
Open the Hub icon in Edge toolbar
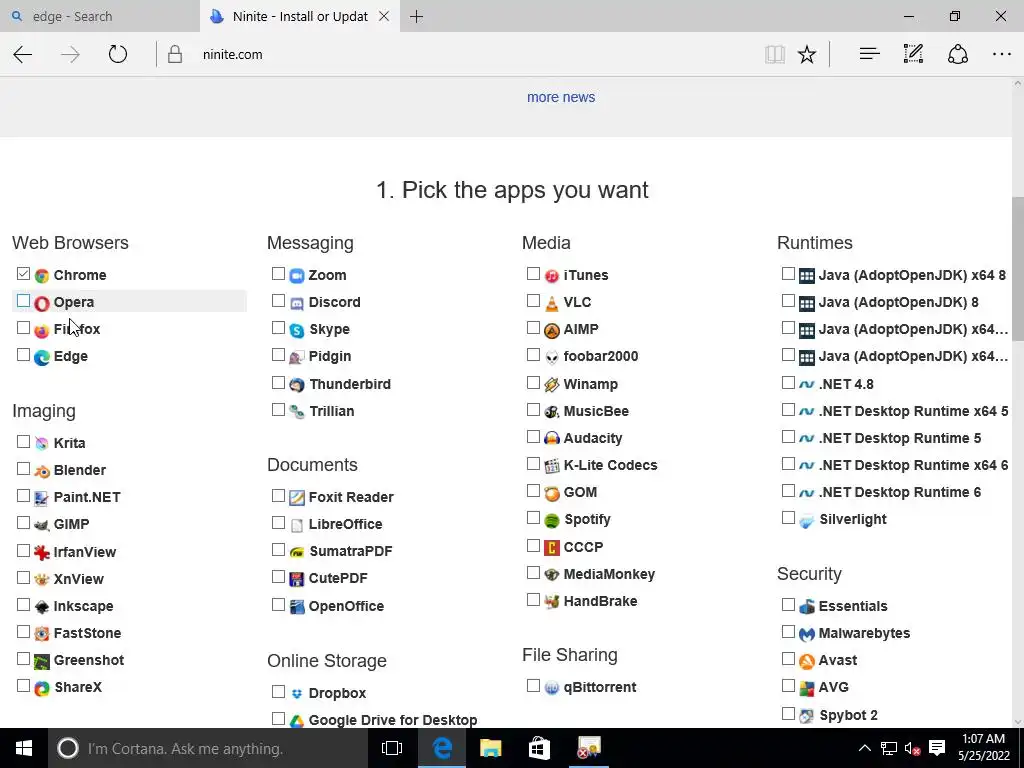[x=869, y=54]
